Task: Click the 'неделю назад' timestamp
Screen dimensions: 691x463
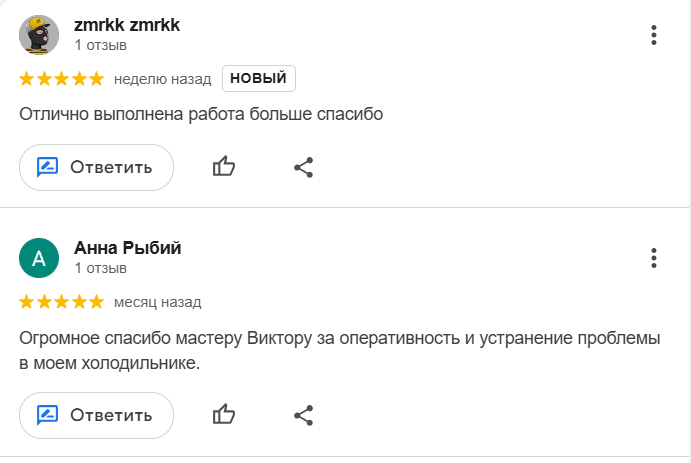Action: (163, 78)
